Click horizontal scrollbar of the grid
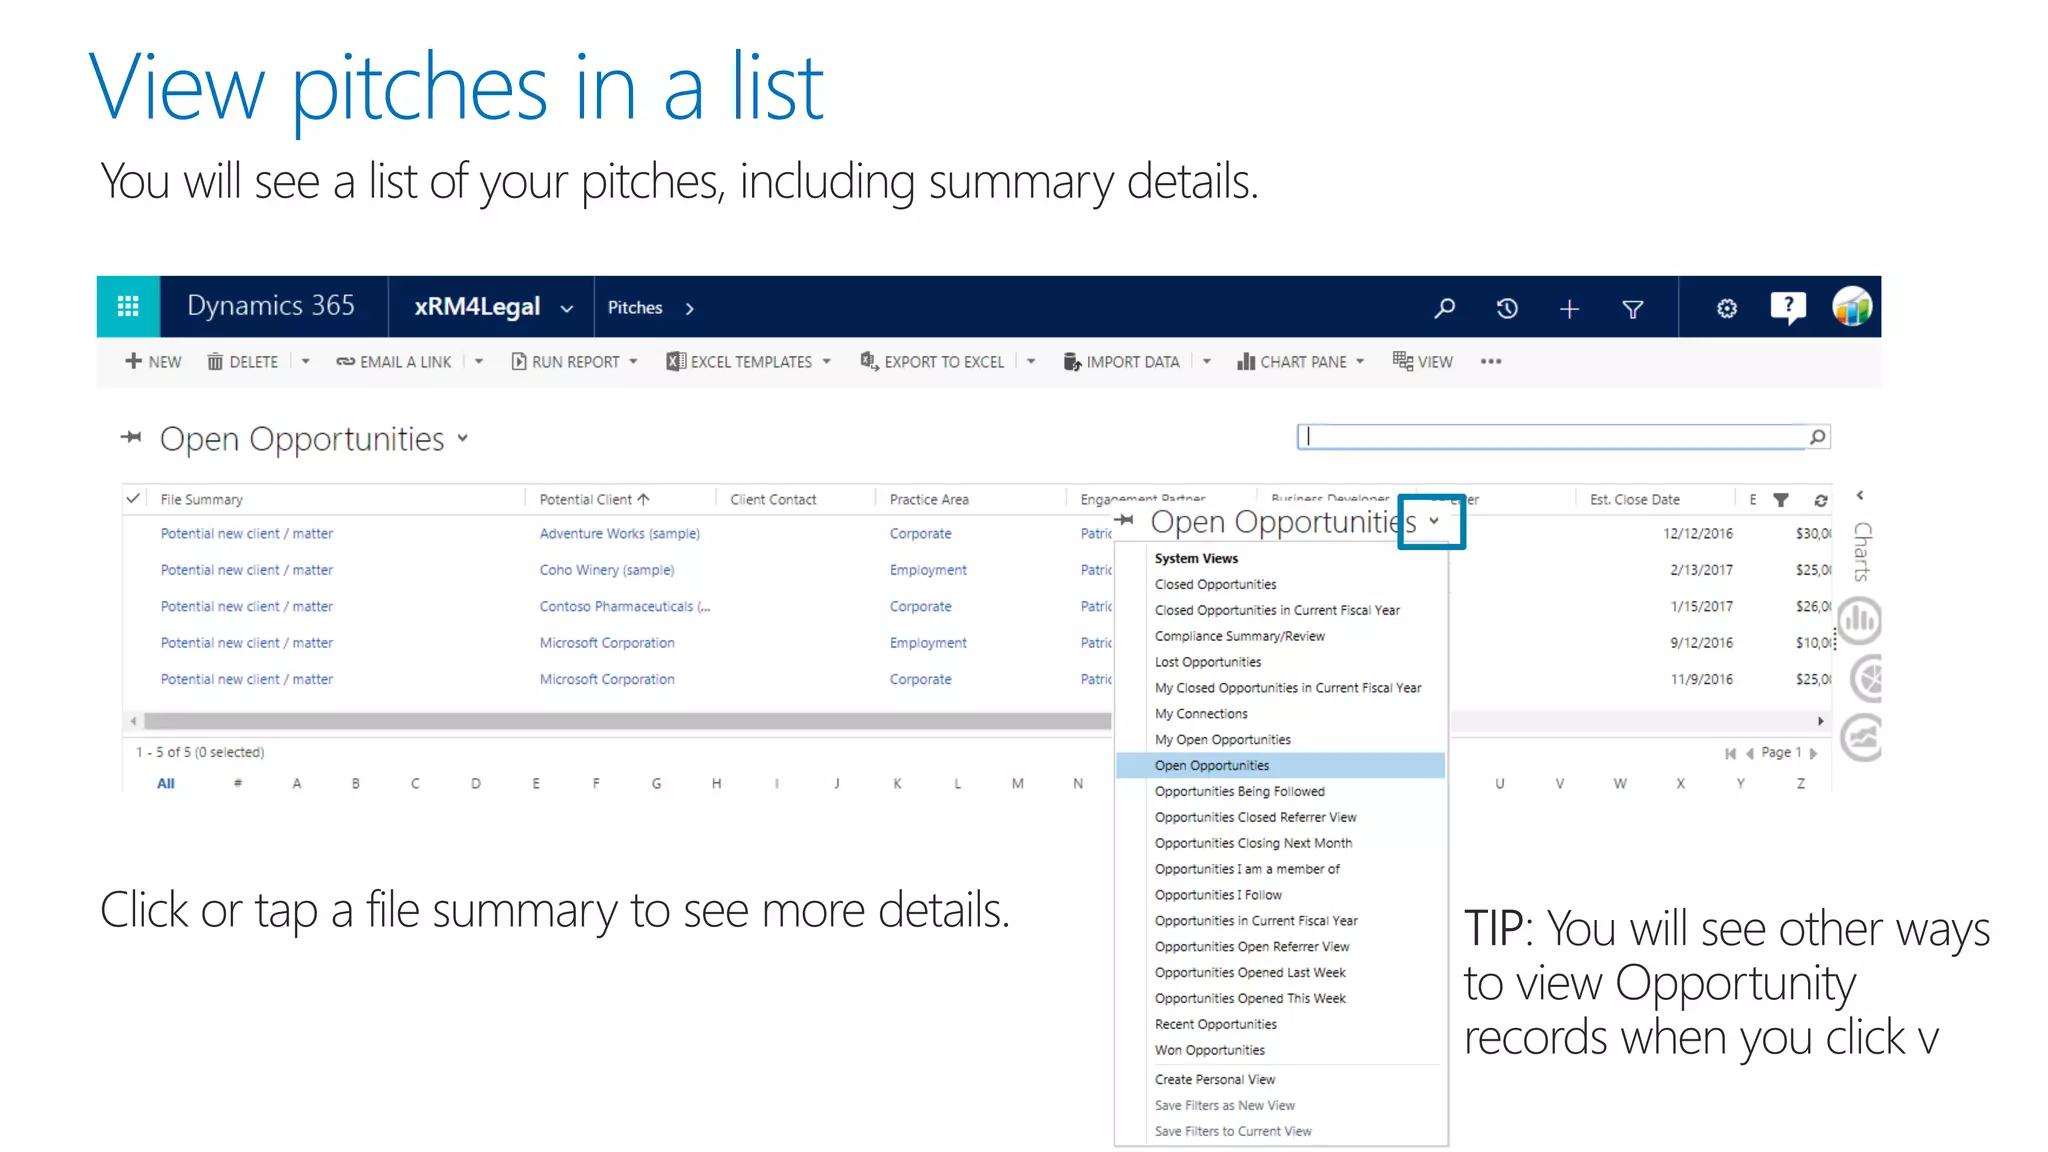Viewport: 2048px width, 1152px height. click(627, 721)
